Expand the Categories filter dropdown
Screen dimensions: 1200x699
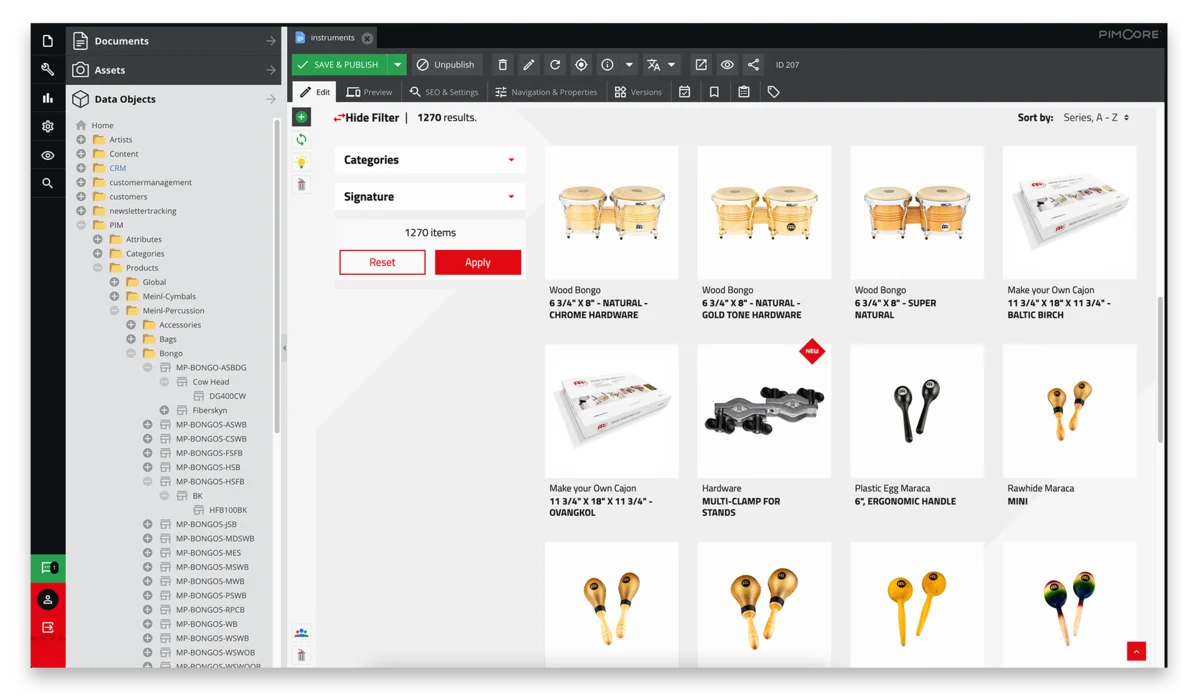[x=430, y=160]
